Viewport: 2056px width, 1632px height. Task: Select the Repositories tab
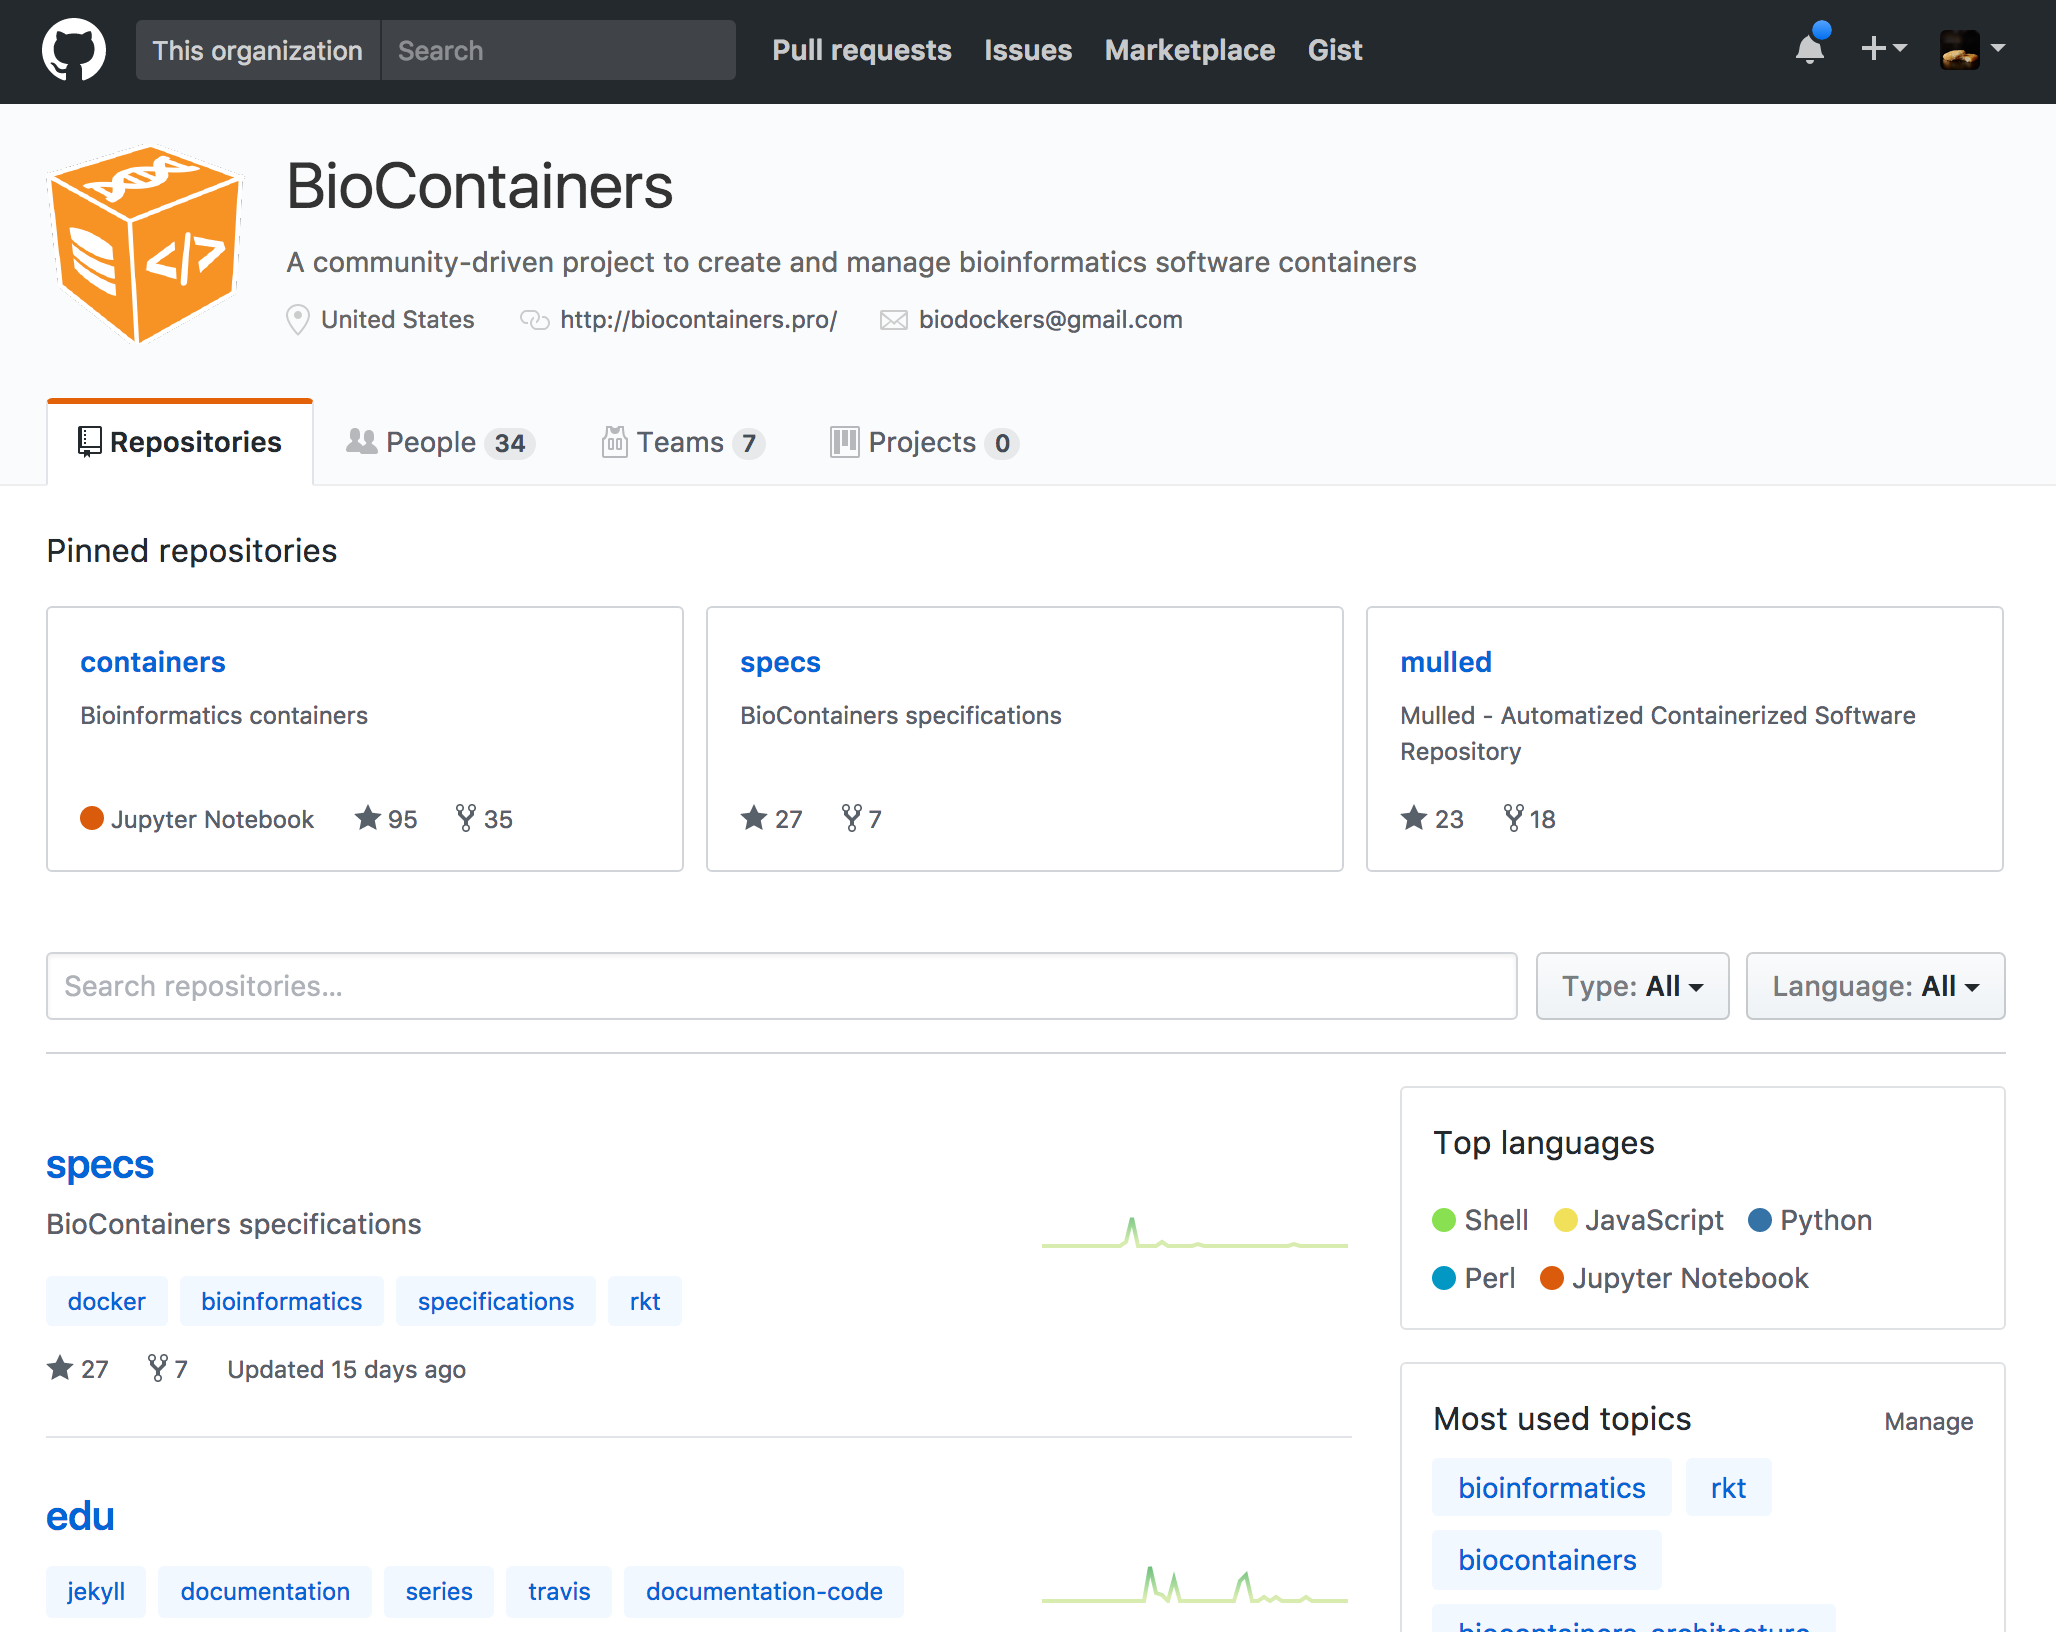(x=180, y=442)
